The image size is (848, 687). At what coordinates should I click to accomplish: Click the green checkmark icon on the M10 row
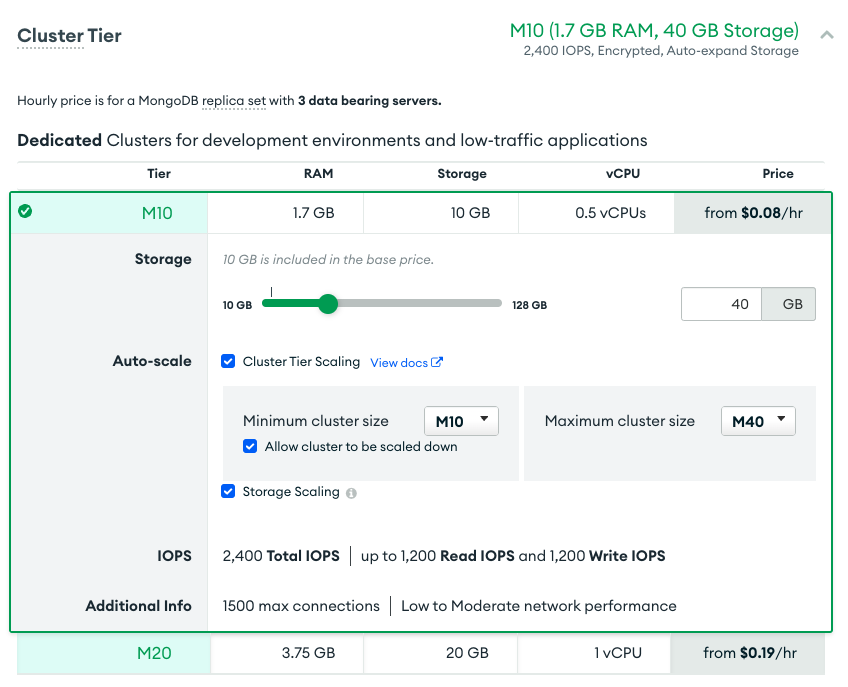click(x=25, y=212)
